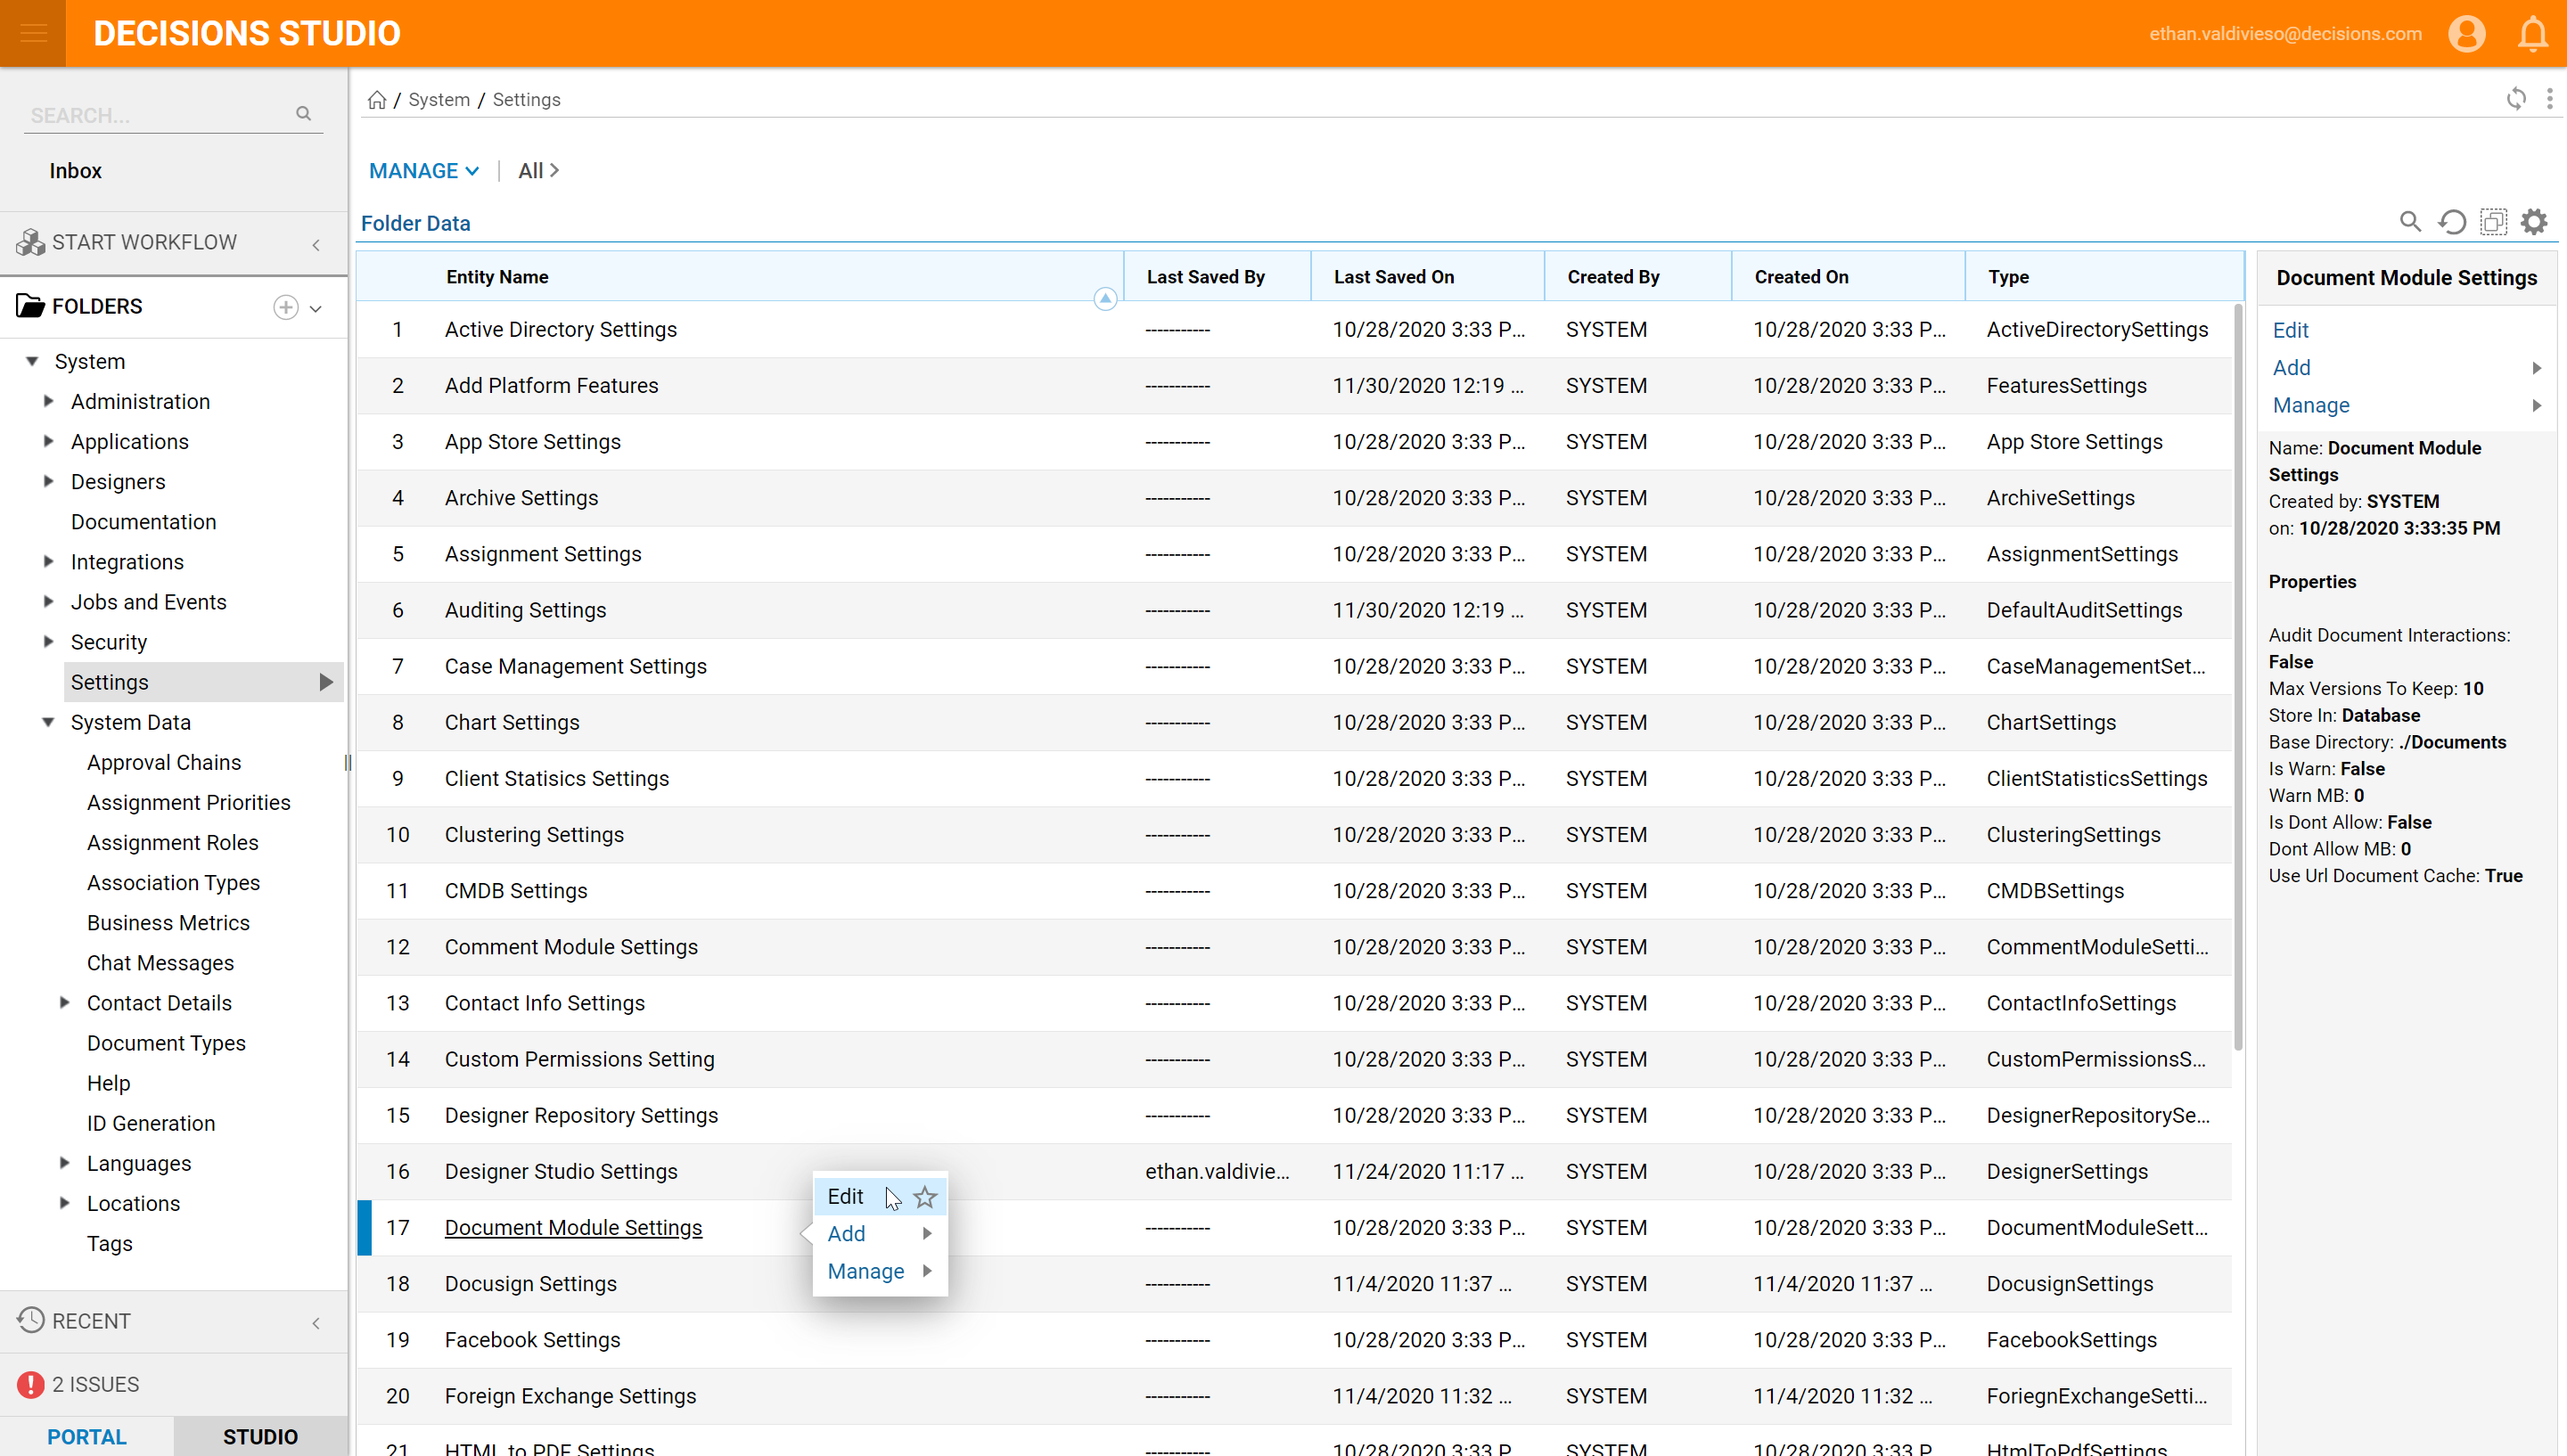The width and height of the screenshot is (2567, 1456).
Task: Open the user profile avatar icon
Action: pos(2466,34)
